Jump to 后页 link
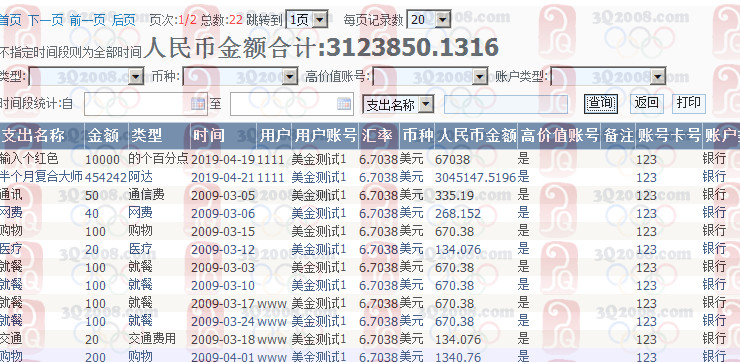740x362 pixels. (124, 20)
